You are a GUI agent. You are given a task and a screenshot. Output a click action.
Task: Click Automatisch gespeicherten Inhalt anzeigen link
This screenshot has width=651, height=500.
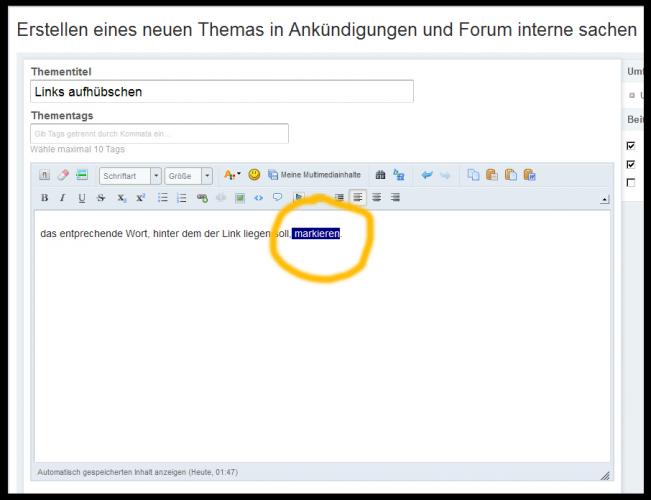[138, 472]
